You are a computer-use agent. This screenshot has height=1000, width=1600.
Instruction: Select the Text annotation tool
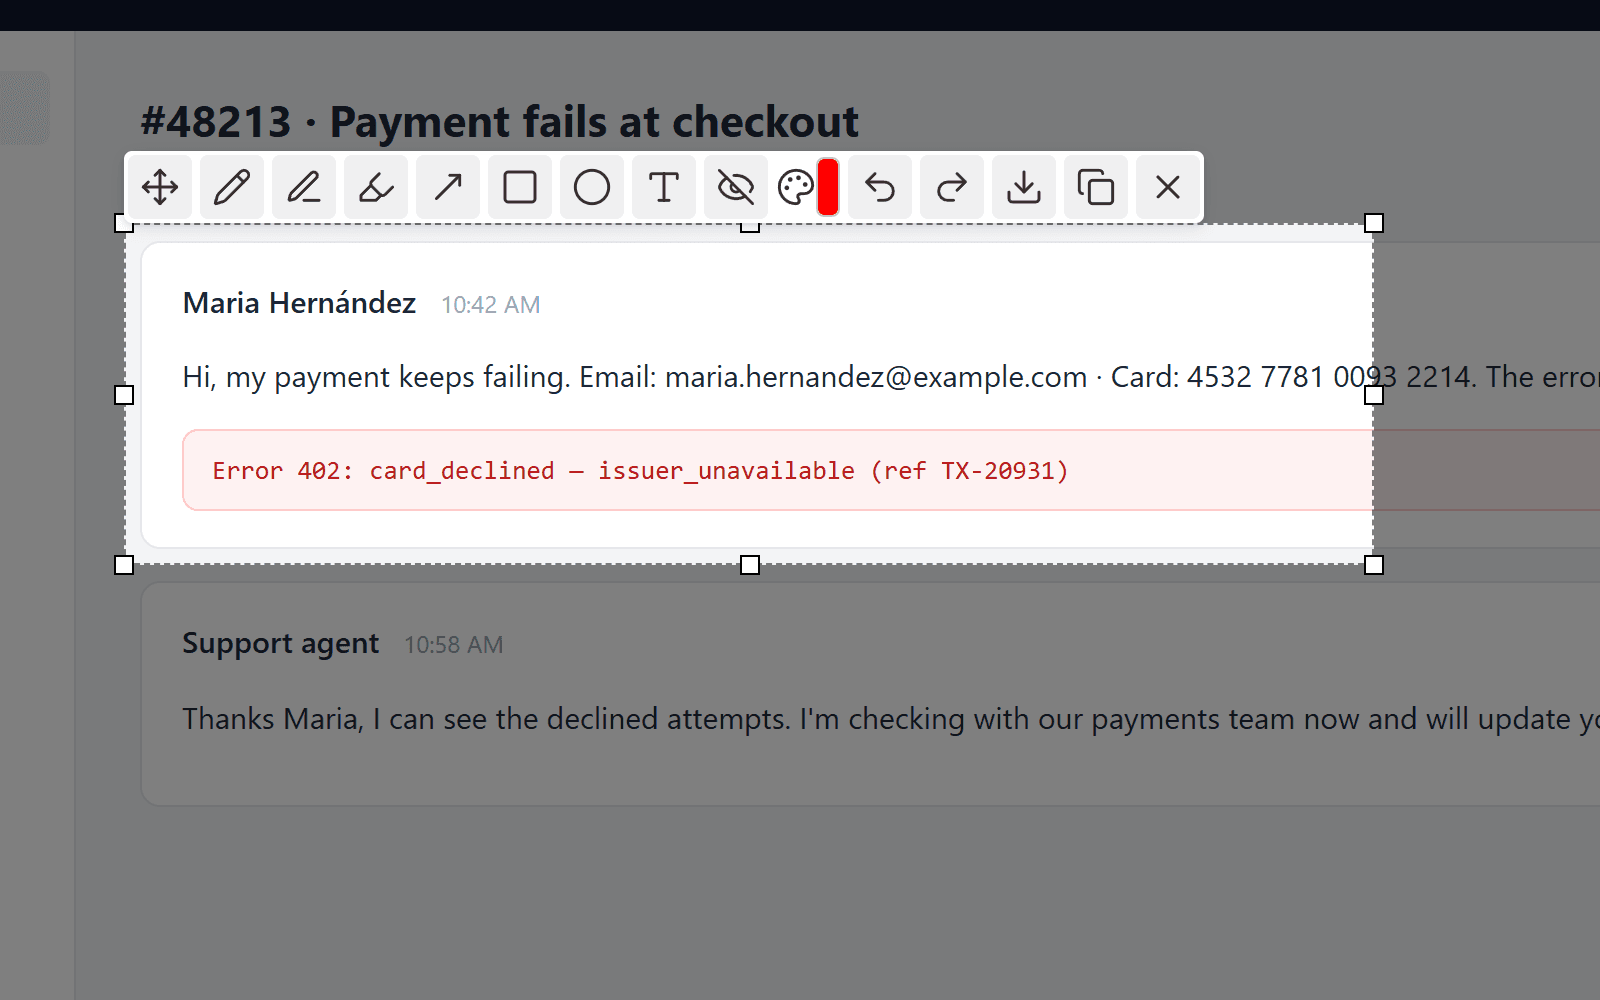pyautogui.click(x=664, y=187)
